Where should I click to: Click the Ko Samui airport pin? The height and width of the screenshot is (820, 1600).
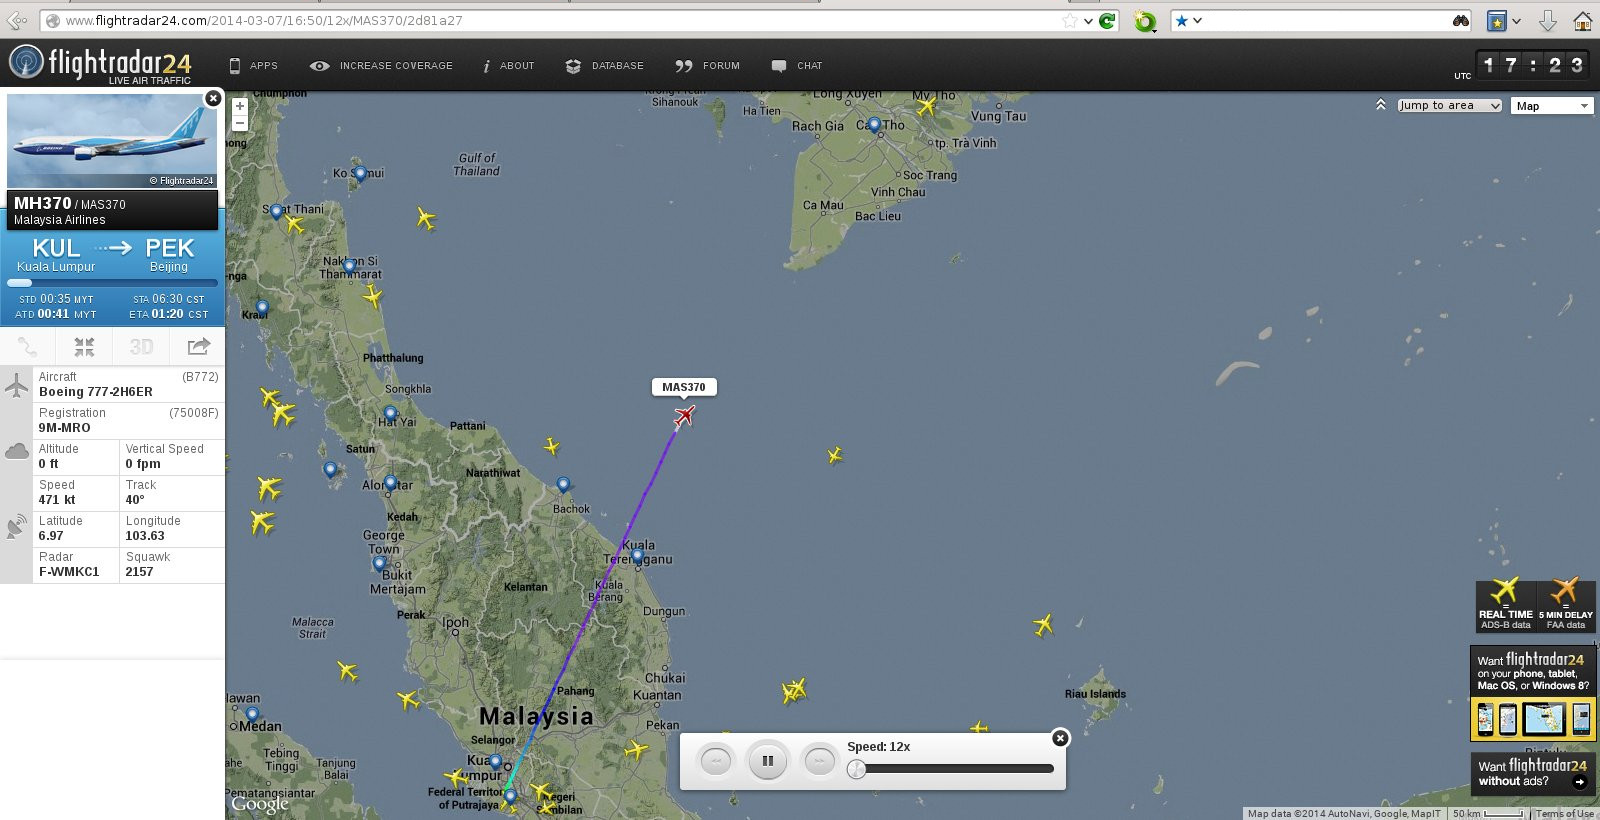tap(360, 173)
